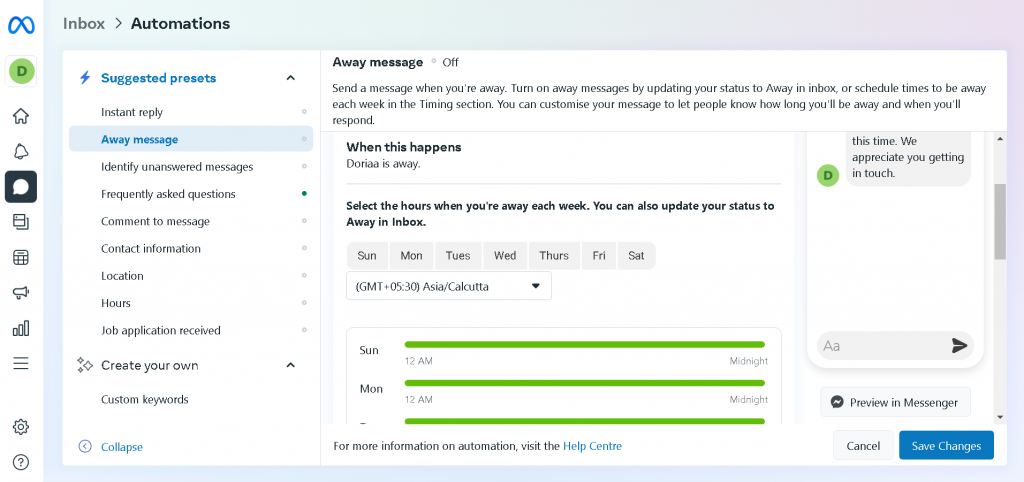Open the Notifications bell icon
The height and width of the screenshot is (482, 1024).
(21, 151)
